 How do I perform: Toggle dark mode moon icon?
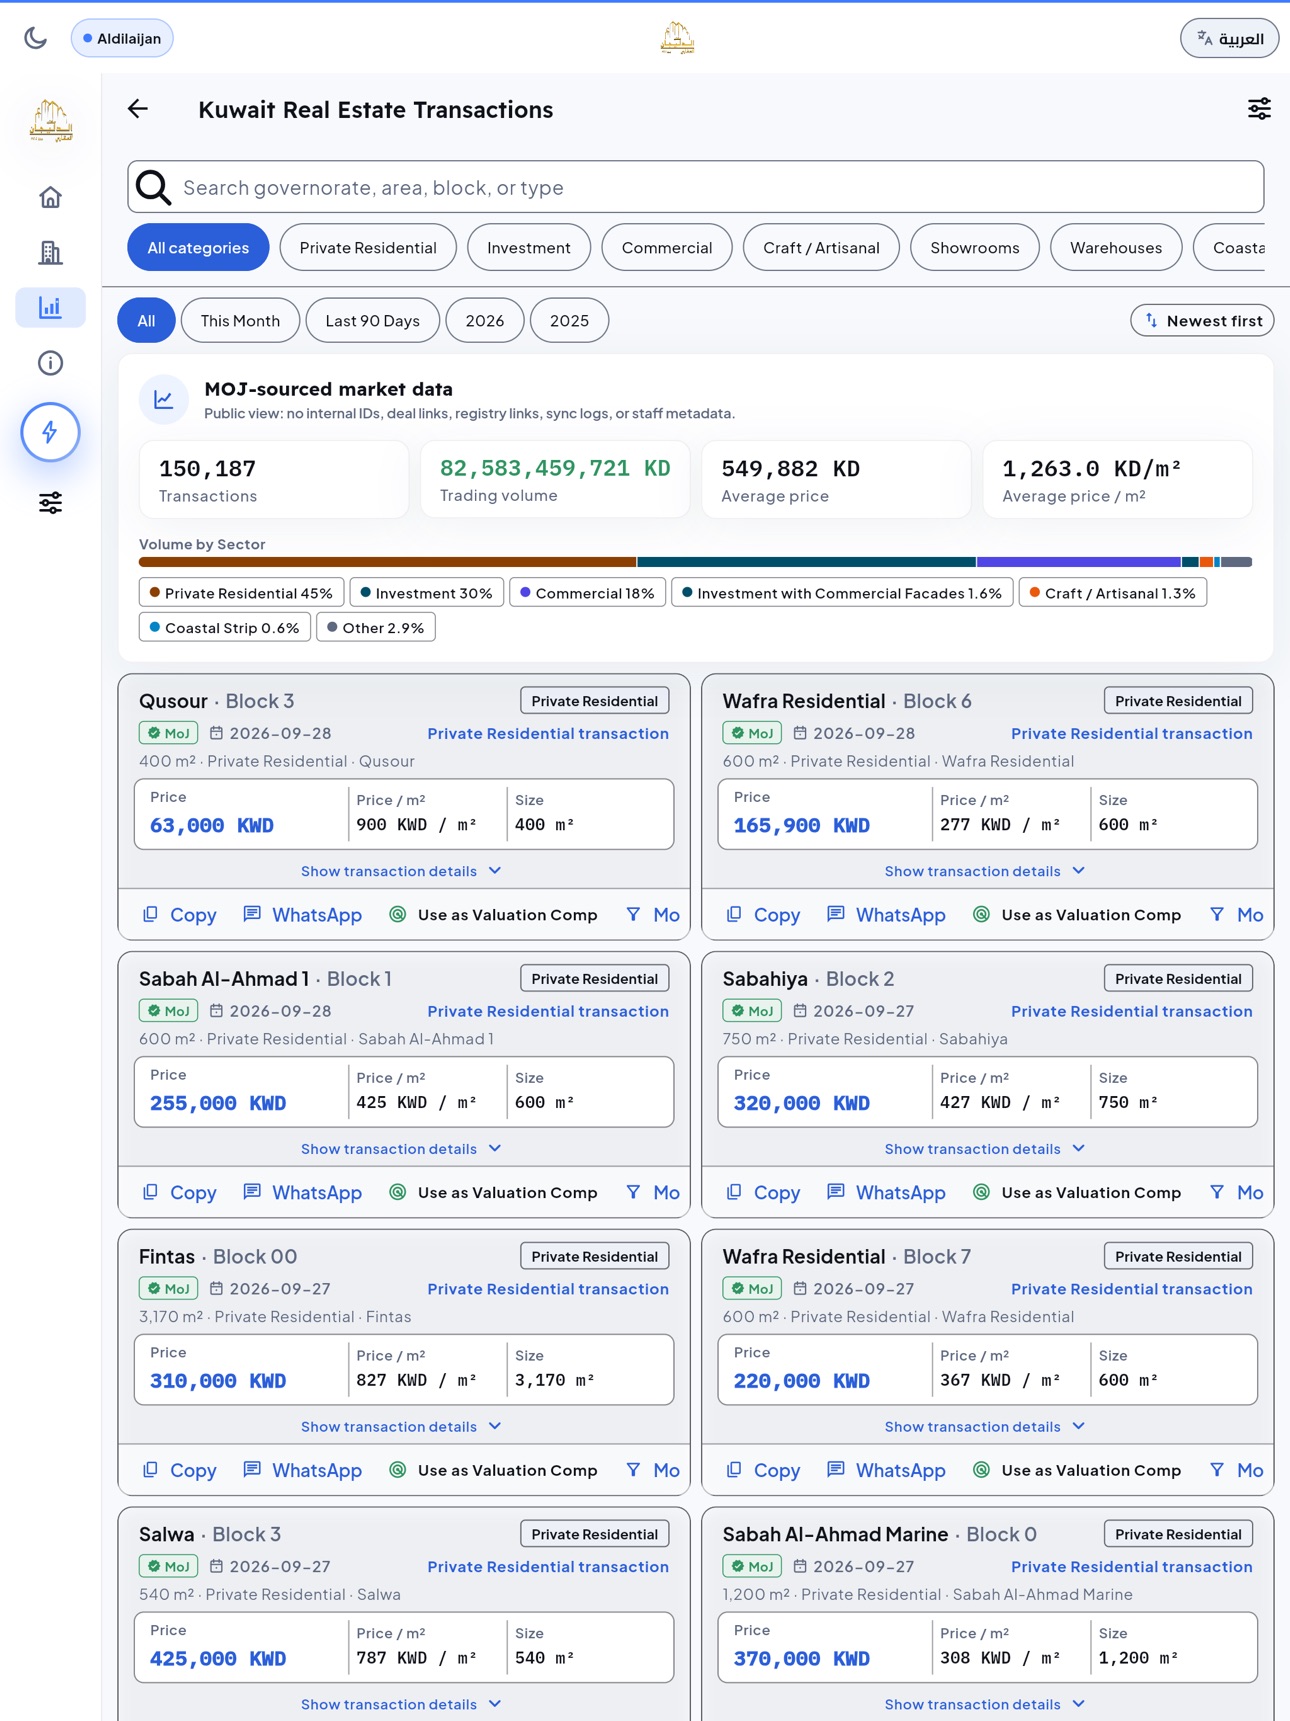click(x=36, y=38)
